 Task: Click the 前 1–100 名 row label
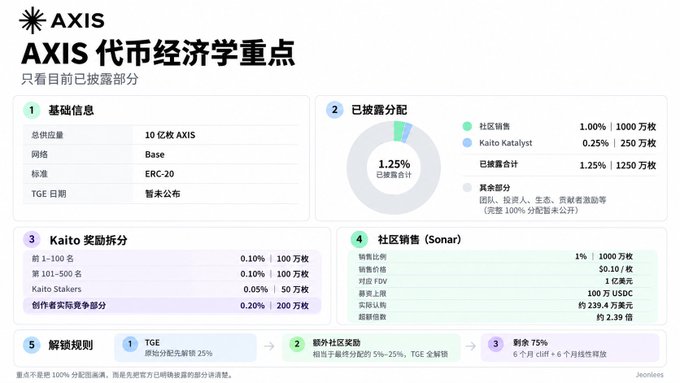(x=52, y=259)
